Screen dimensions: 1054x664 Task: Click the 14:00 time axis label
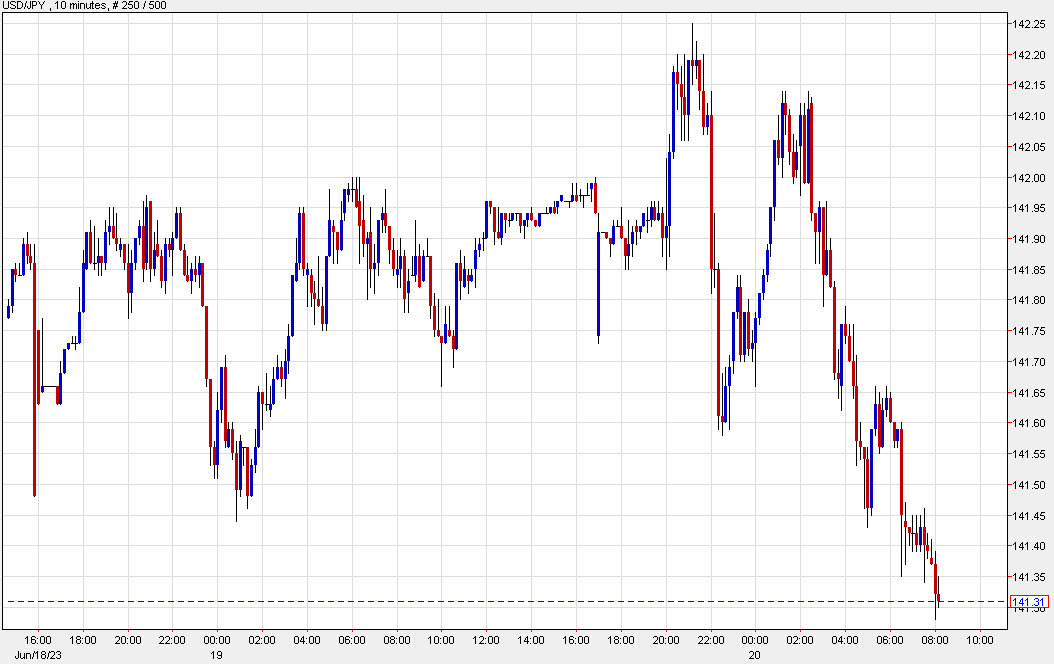coord(531,640)
